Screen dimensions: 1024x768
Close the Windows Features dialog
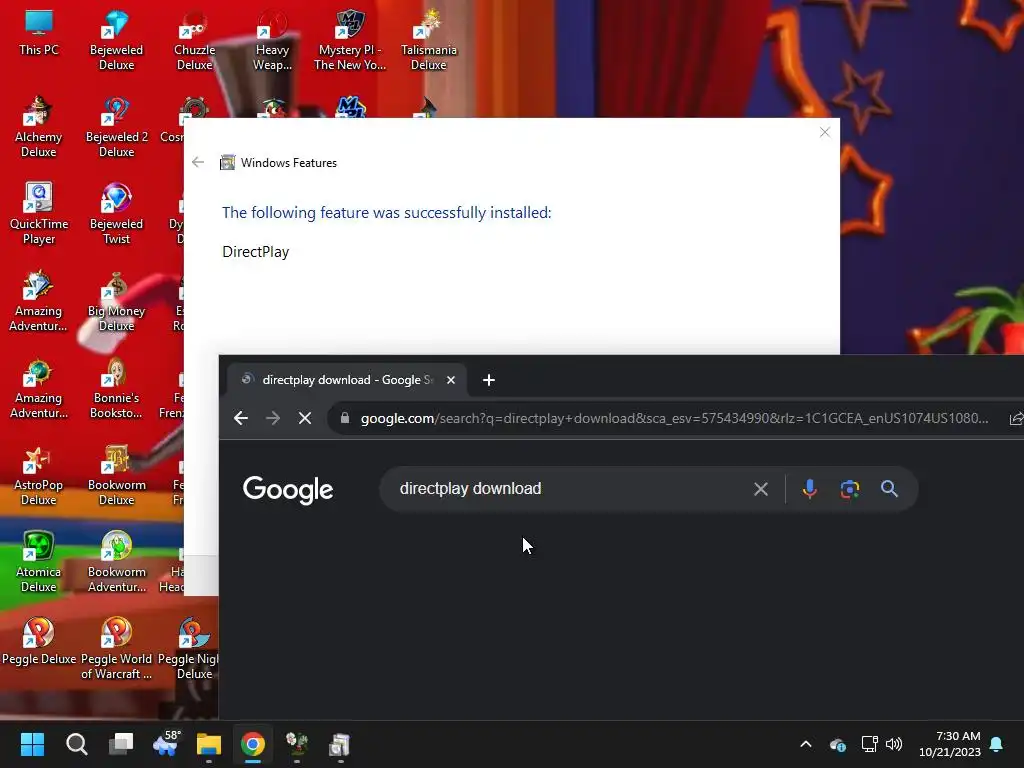825,133
